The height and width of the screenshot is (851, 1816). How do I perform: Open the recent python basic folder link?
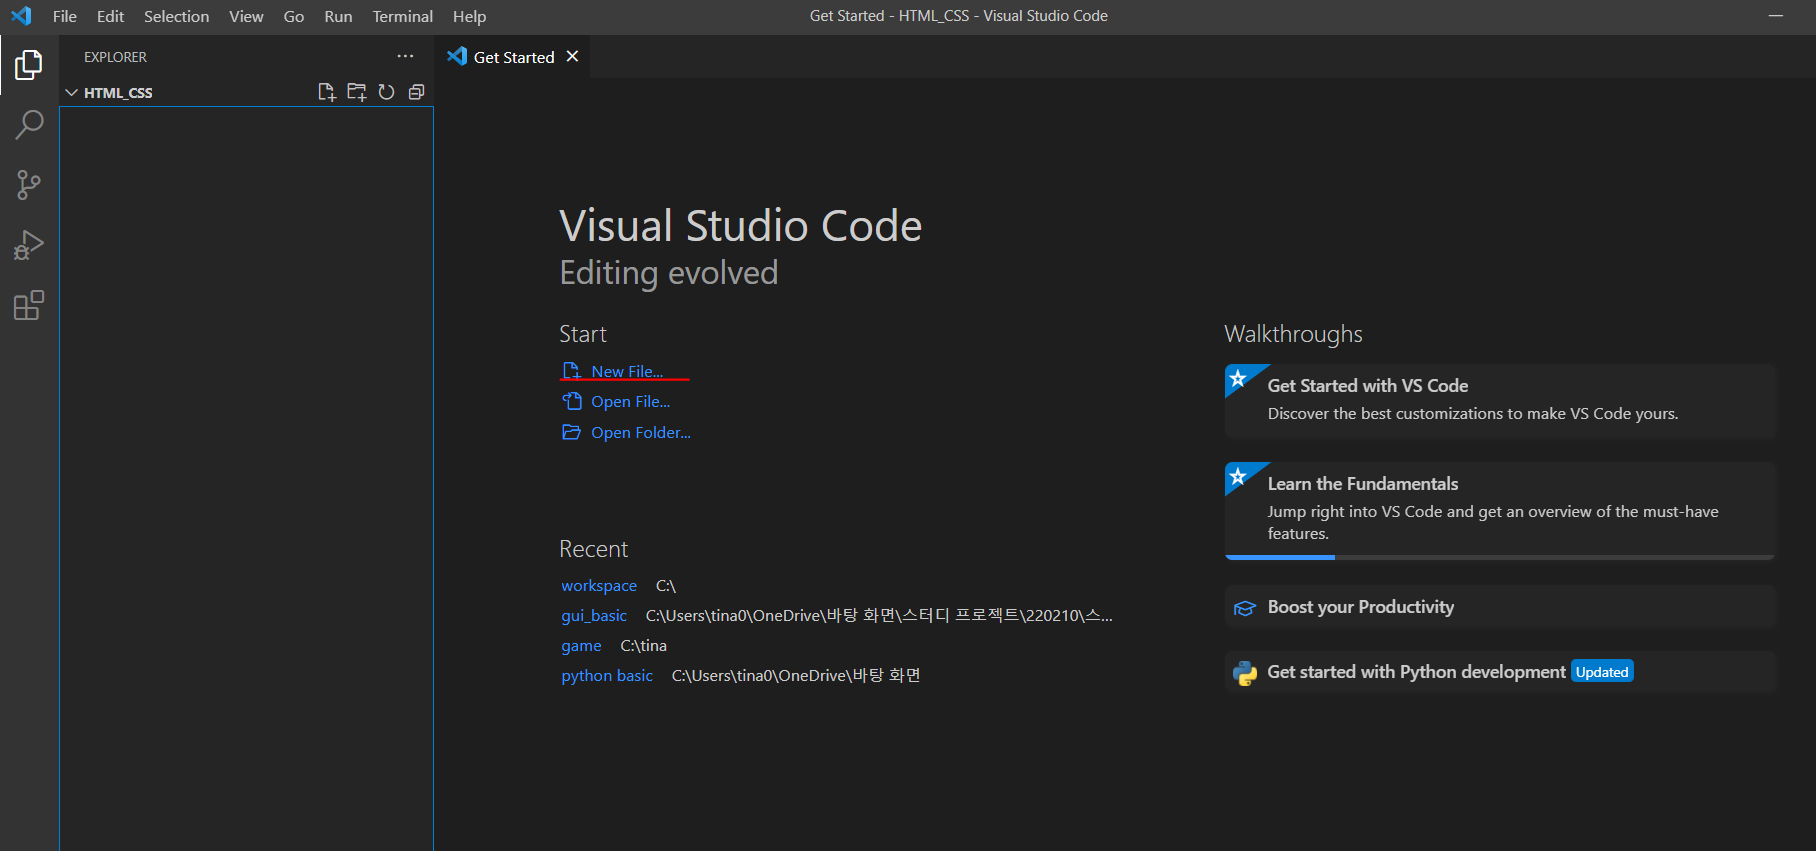click(607, 675)
